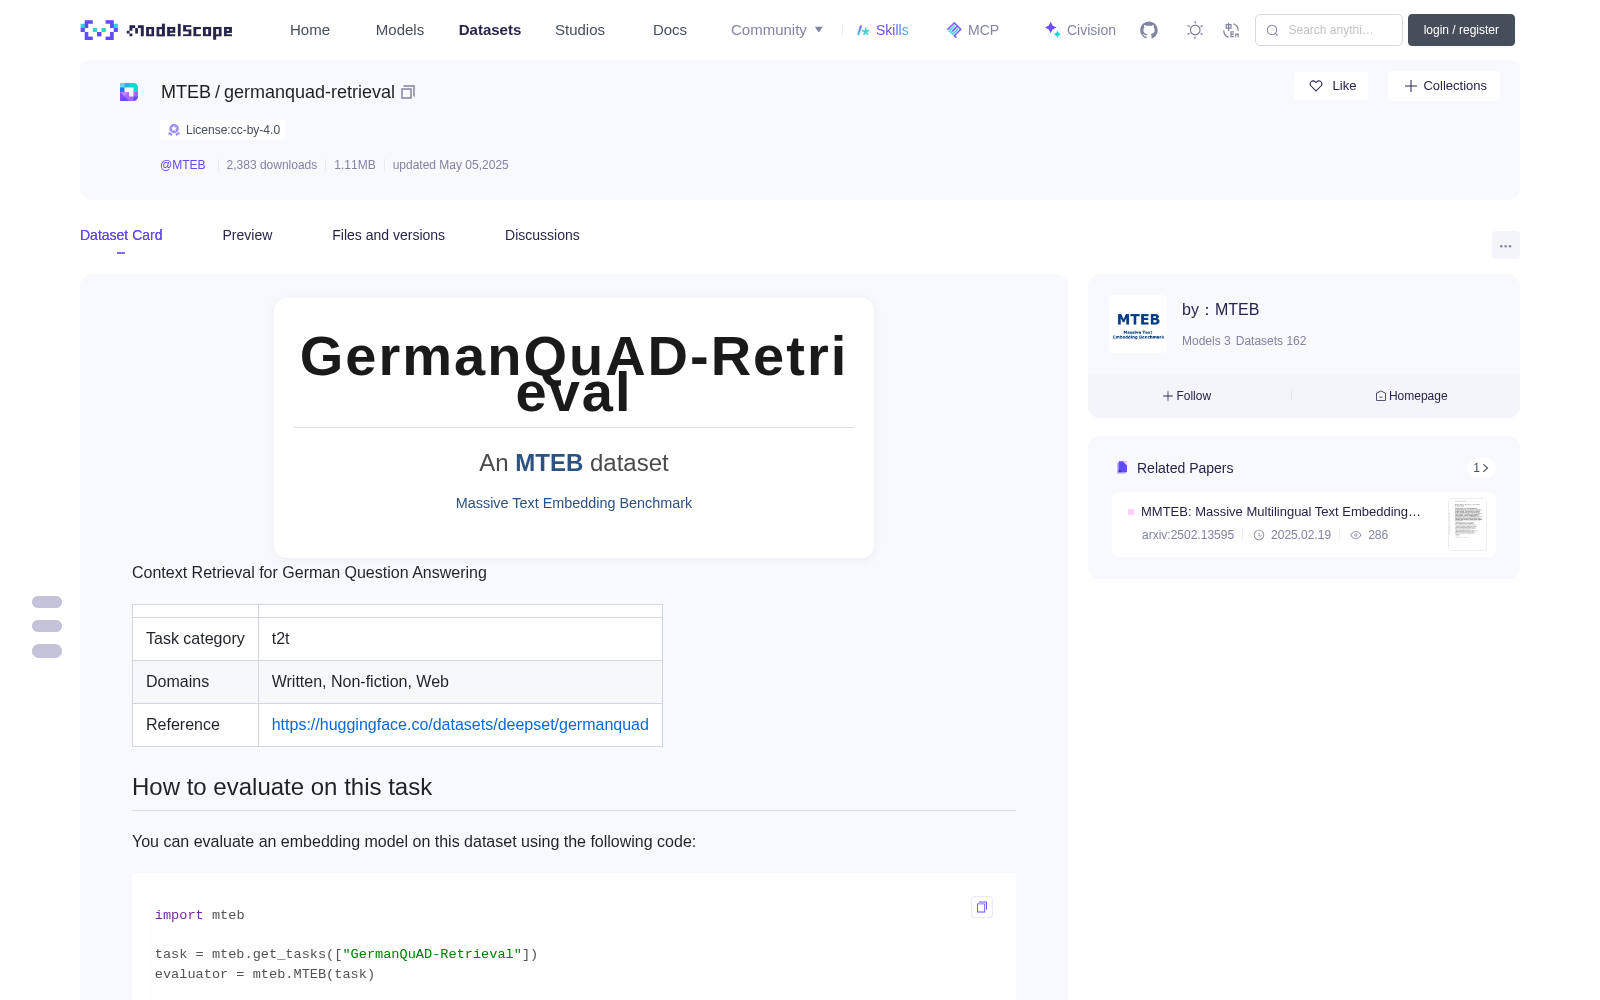The width and height of the screenshot is (1600, 1000).
Task: Open the Discussions tab
Action: pos(542,235)
